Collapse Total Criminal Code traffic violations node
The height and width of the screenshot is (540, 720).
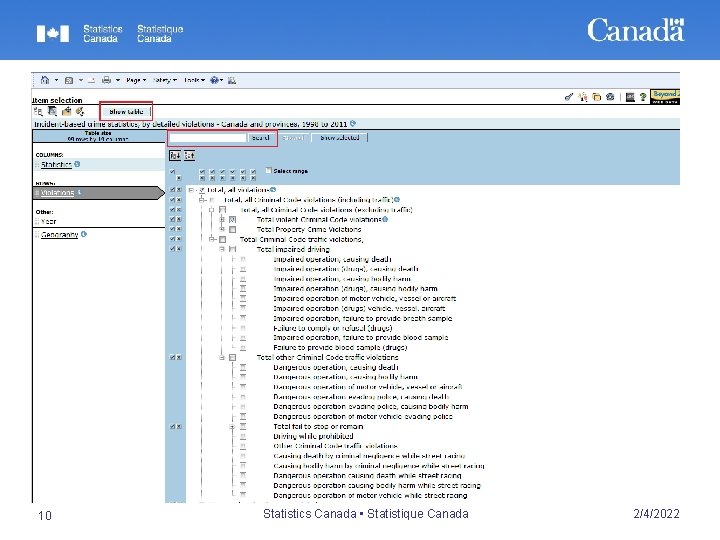212,240
